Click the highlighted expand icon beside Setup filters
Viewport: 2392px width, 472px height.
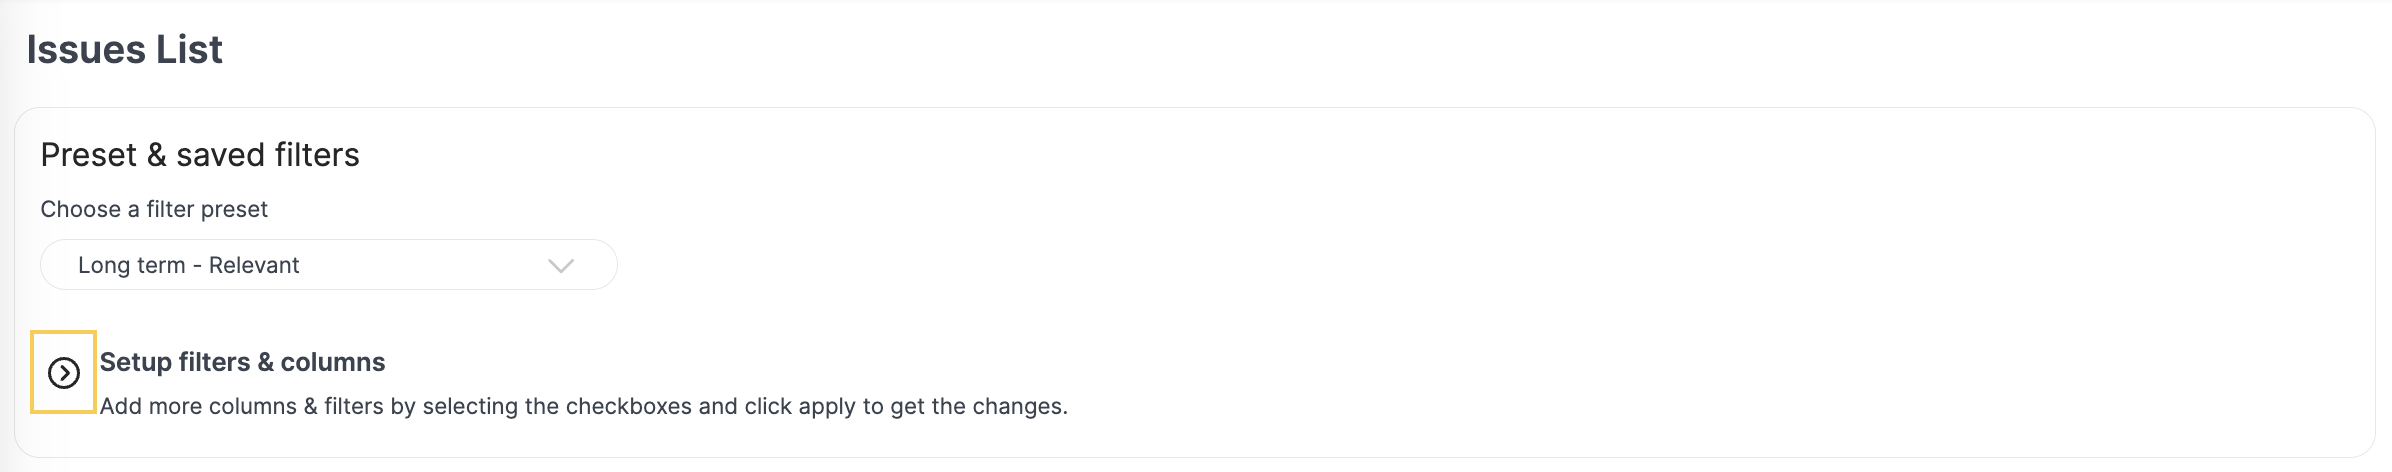pos(63,373)
